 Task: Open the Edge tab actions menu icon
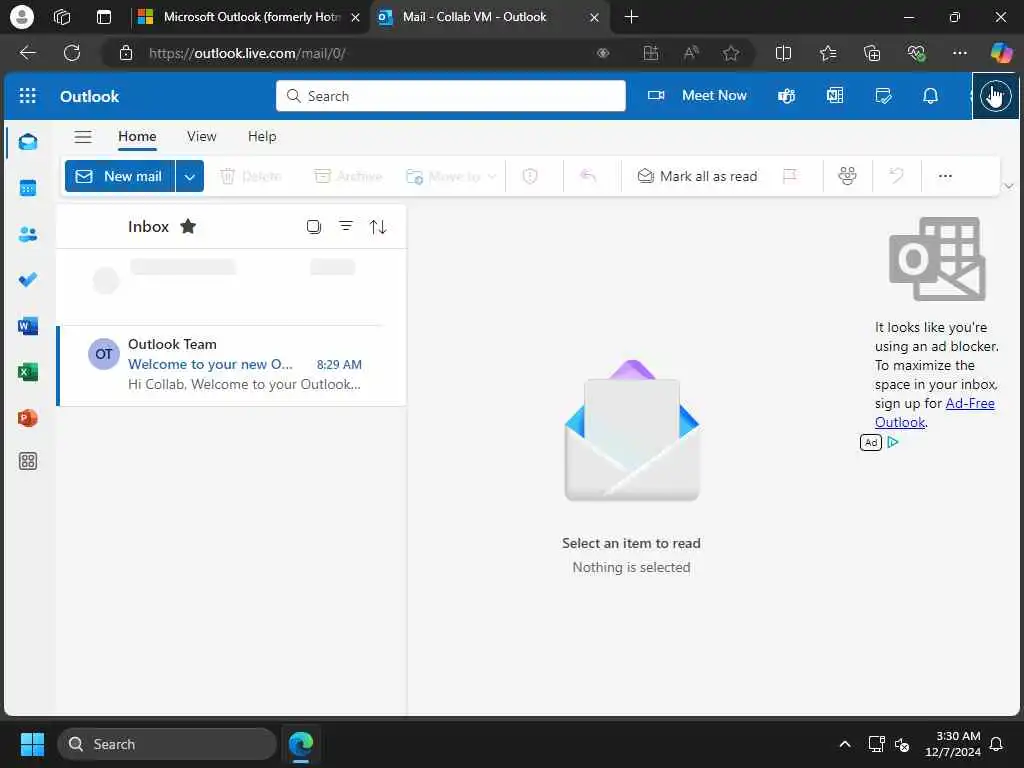[104, 17]
